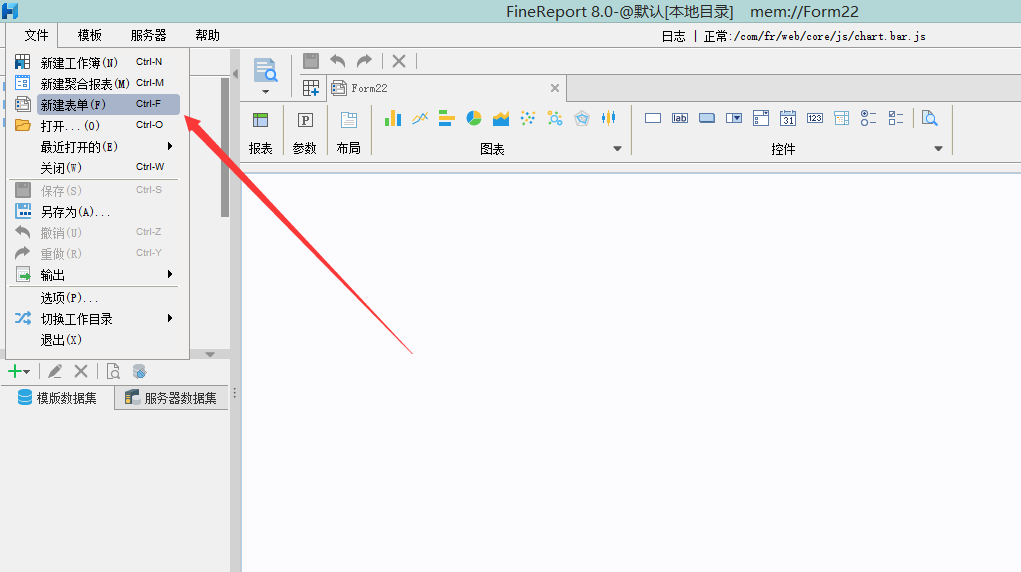
Task: Click the scroll-down arrow under the menu
Action: click(210, 354)
